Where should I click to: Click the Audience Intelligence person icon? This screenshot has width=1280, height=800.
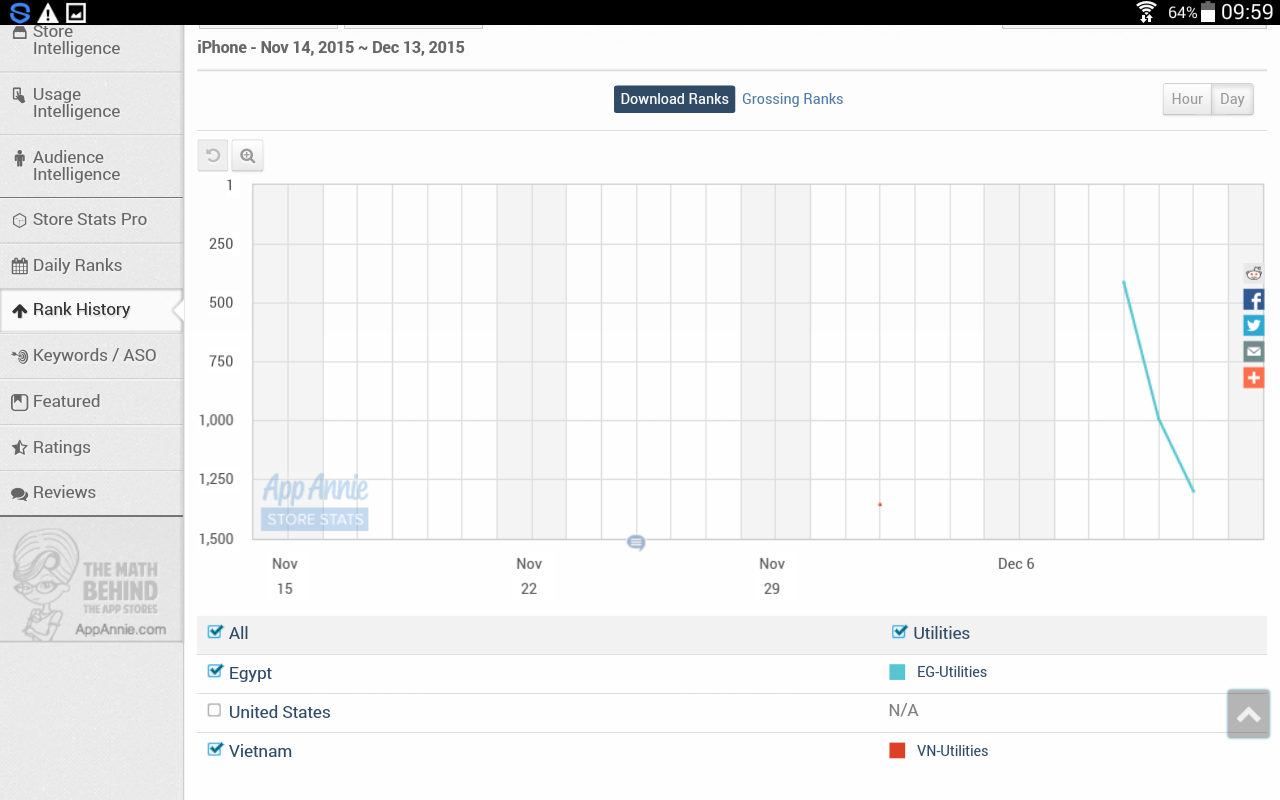(19, 158)
